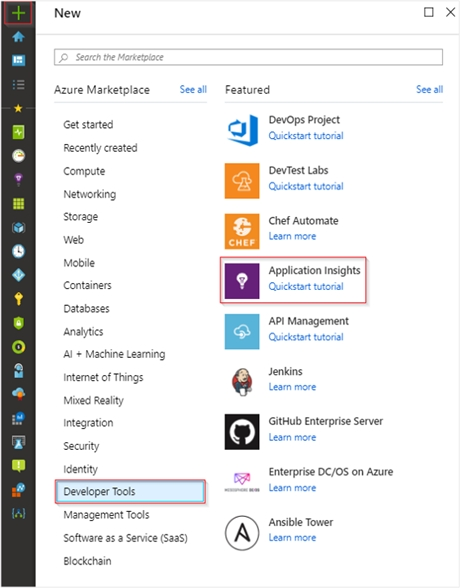Click the clock icon in the sidebar
Screen dimensions: 460x588
(x=18, y=251)
